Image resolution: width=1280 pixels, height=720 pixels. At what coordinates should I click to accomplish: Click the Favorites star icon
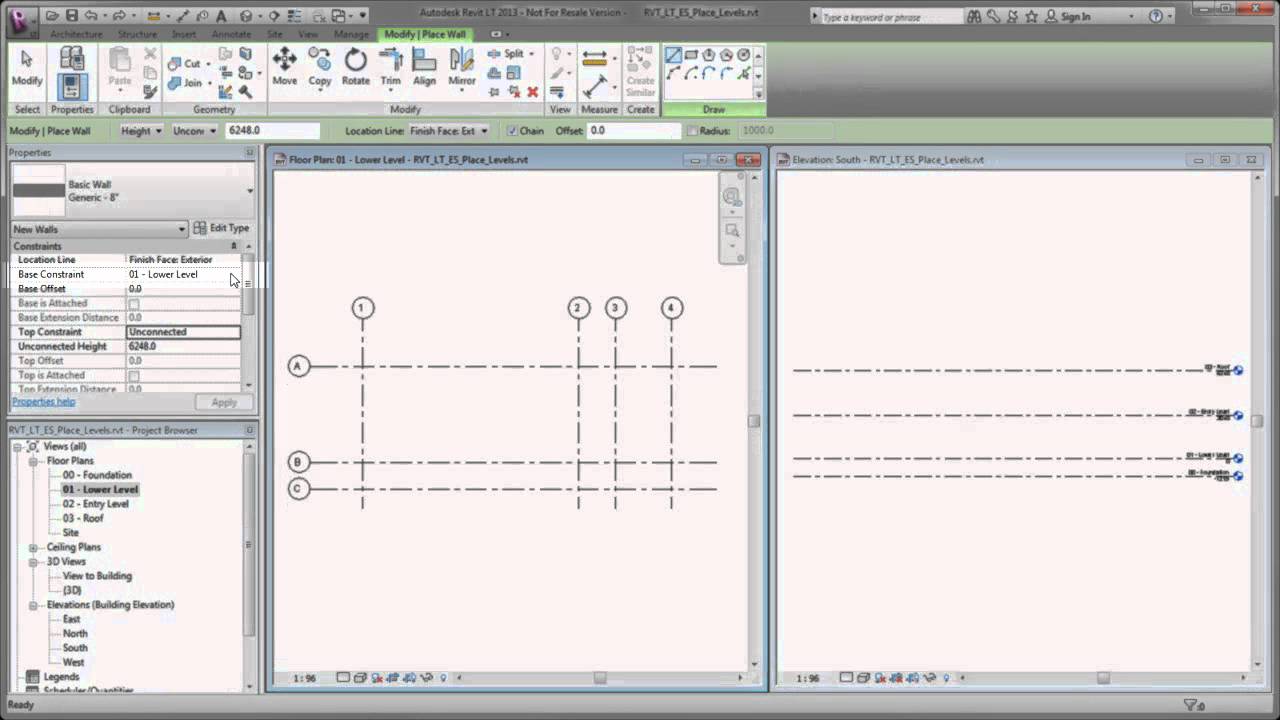tap(1032, 16)
